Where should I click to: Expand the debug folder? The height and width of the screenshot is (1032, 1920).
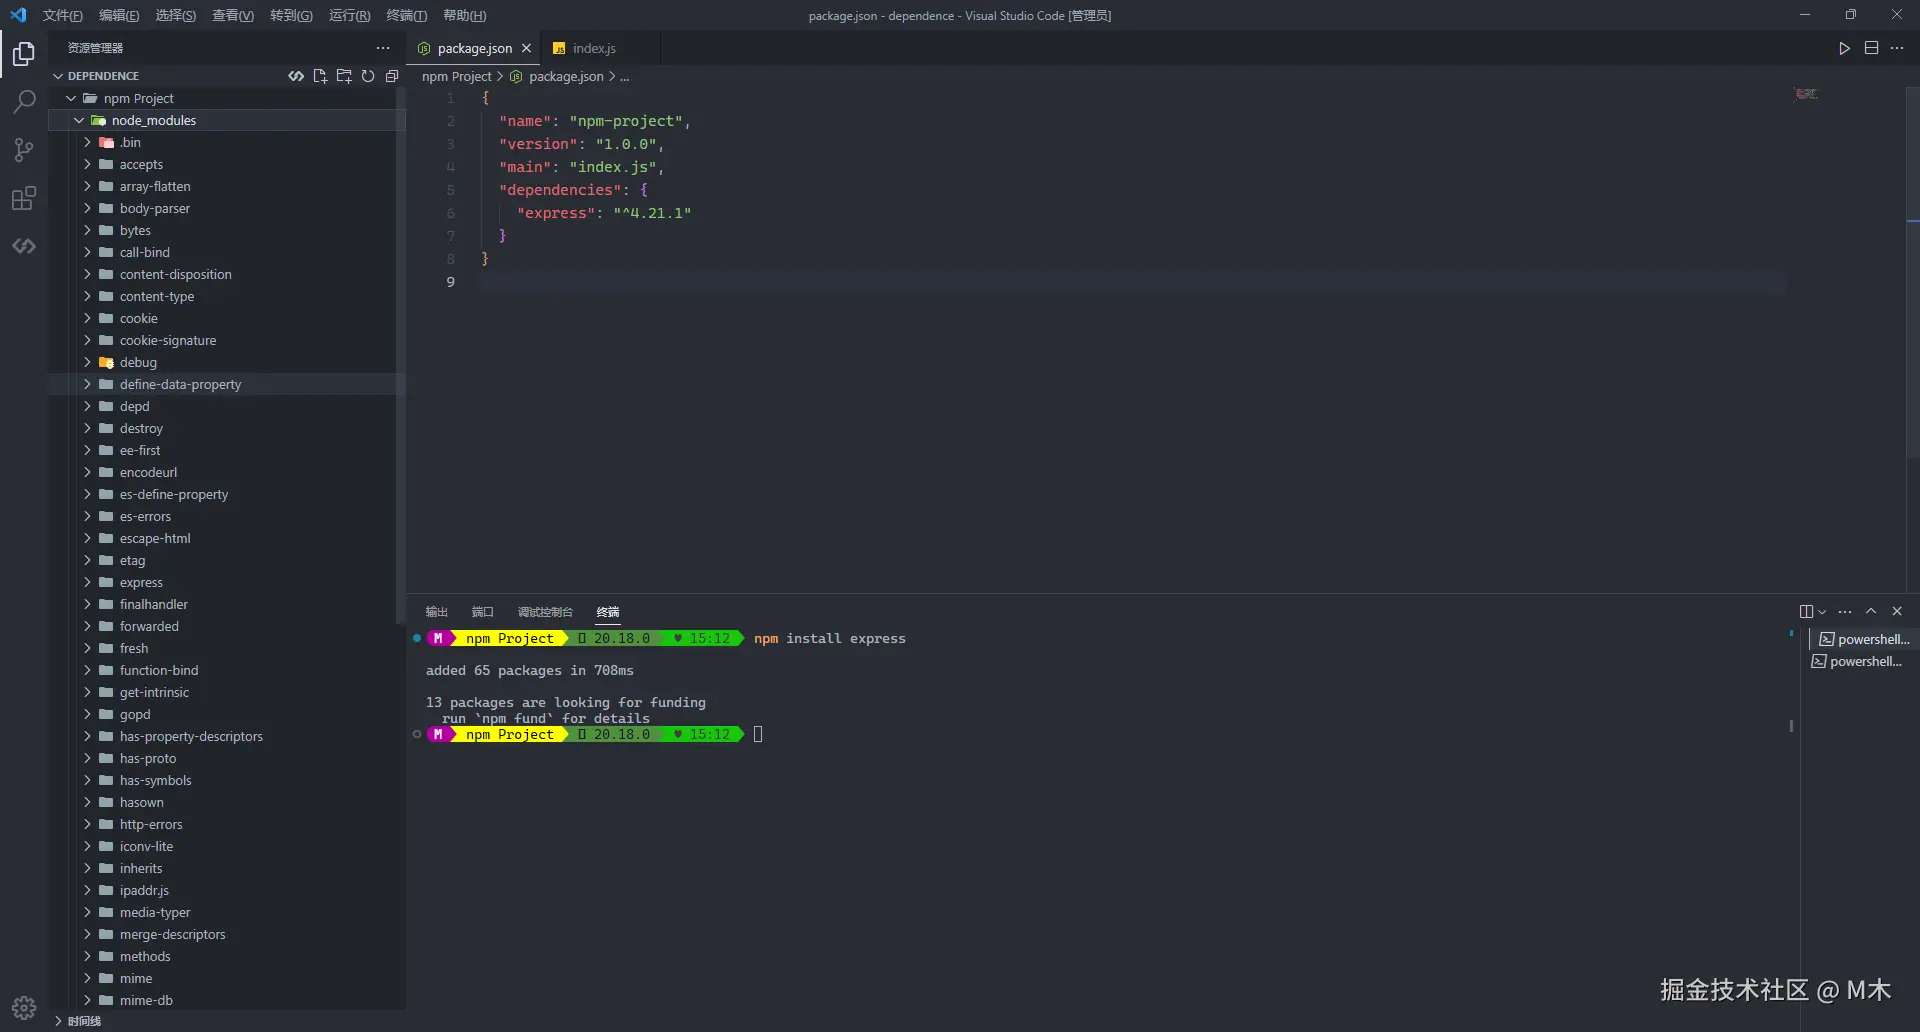tap(87, 362)
